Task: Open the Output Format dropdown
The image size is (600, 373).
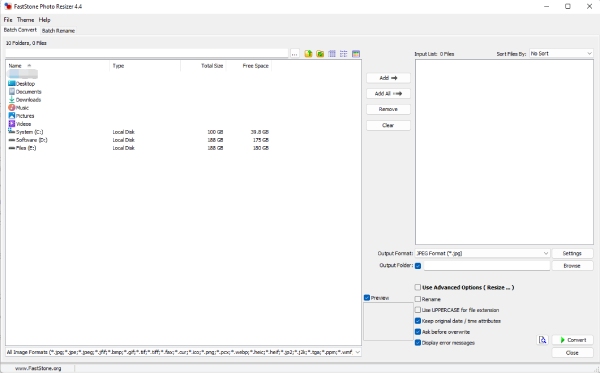Action: click(x=482, y=253)
